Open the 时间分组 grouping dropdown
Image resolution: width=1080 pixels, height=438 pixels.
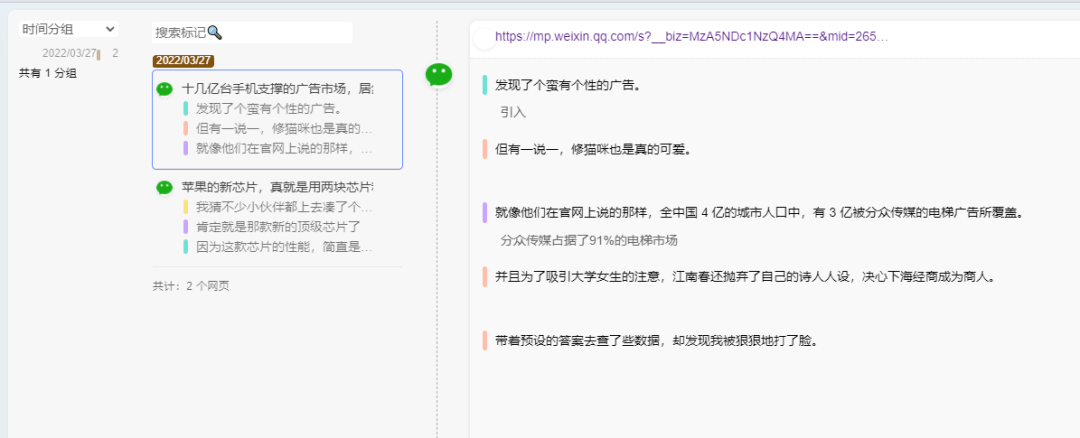(x=68, y=29)
